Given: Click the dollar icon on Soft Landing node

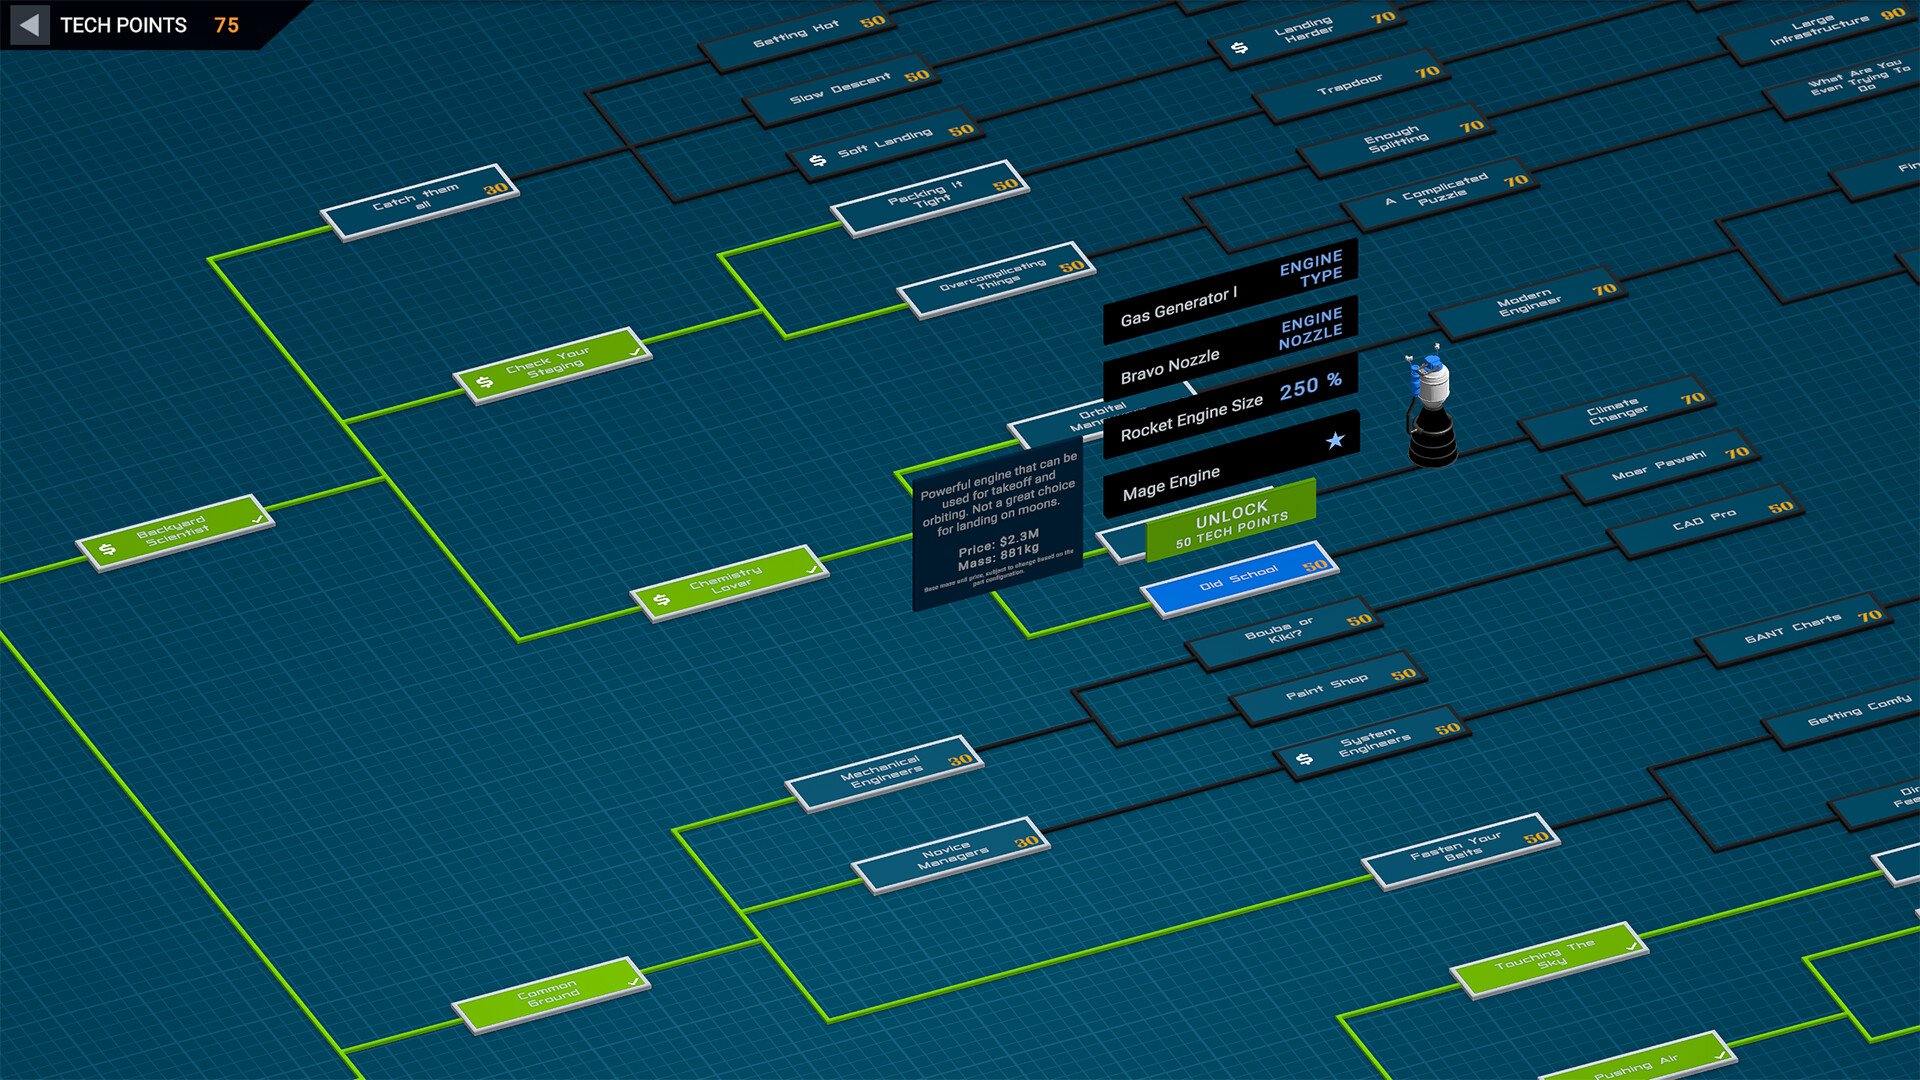Looking at the screenshot, I should pos(816,158).
